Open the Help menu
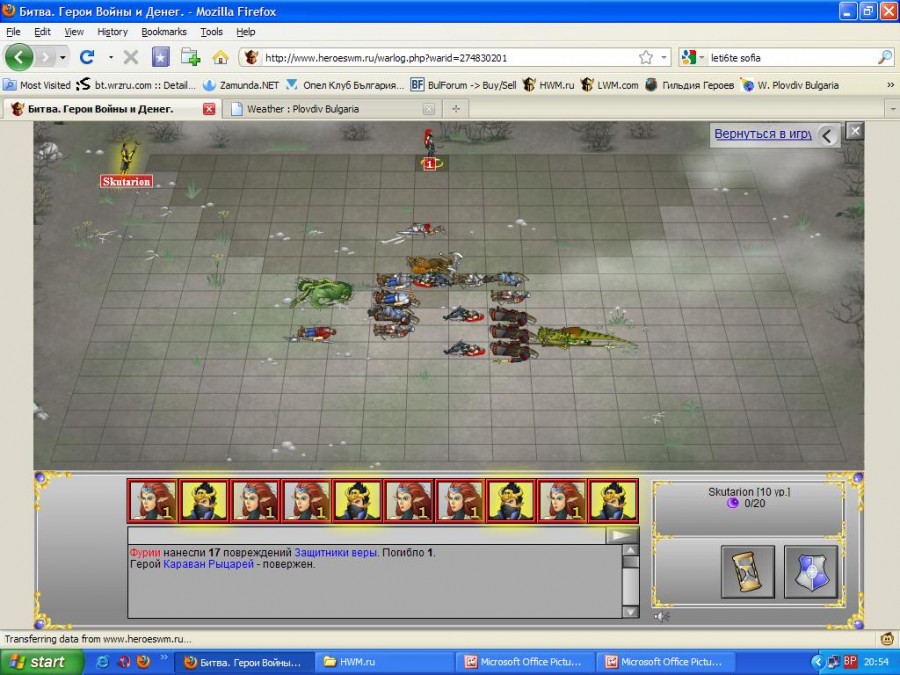Screen dimensions: 900x675 point(246,32)
